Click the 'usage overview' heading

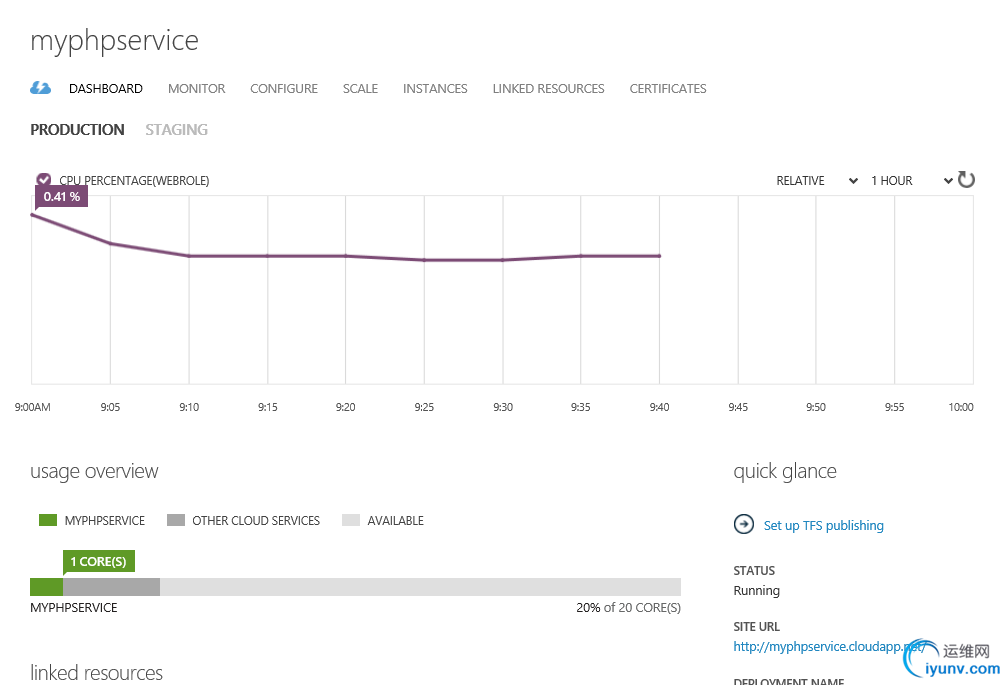click(94, 471)
